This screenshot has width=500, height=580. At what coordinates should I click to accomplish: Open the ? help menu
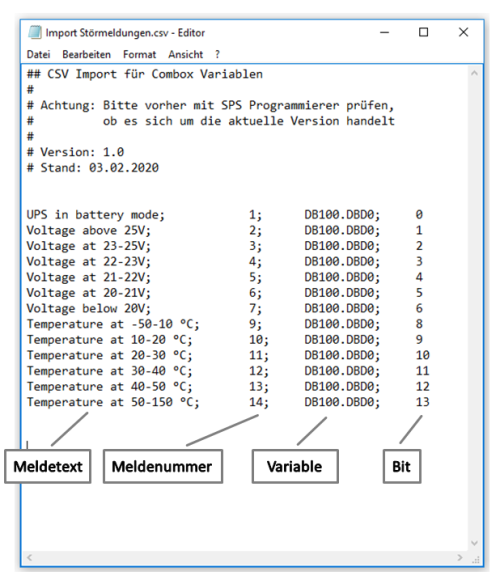pyautogui.click(x=217, y=54)
